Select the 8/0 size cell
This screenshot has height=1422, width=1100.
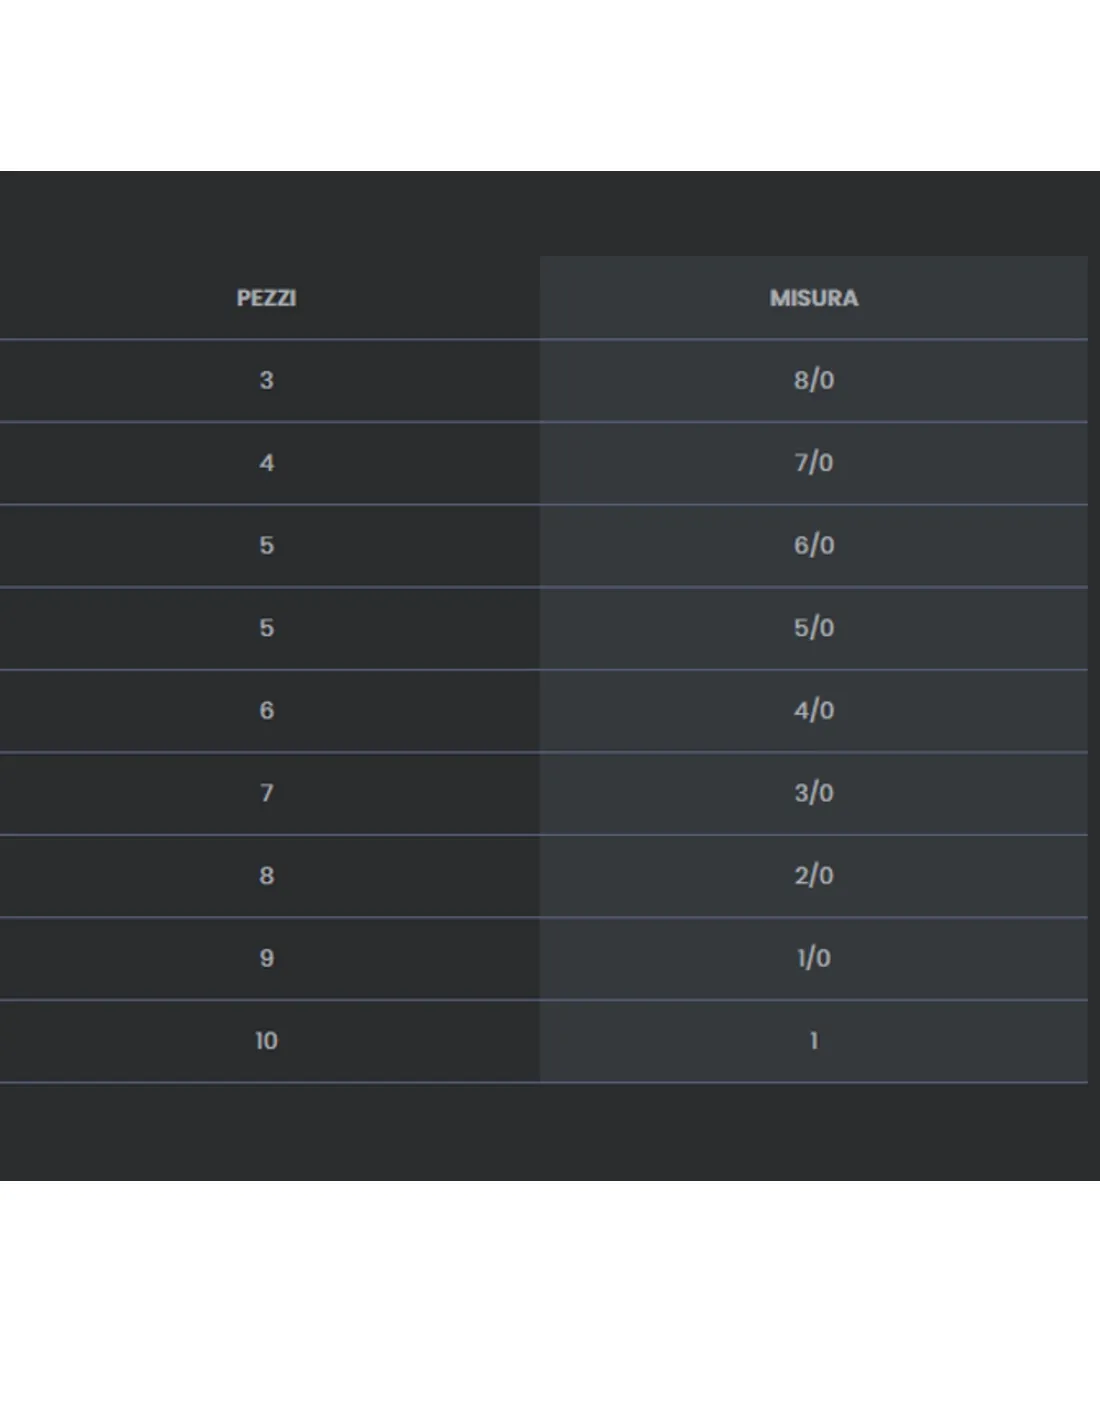(x=814, y=380)
